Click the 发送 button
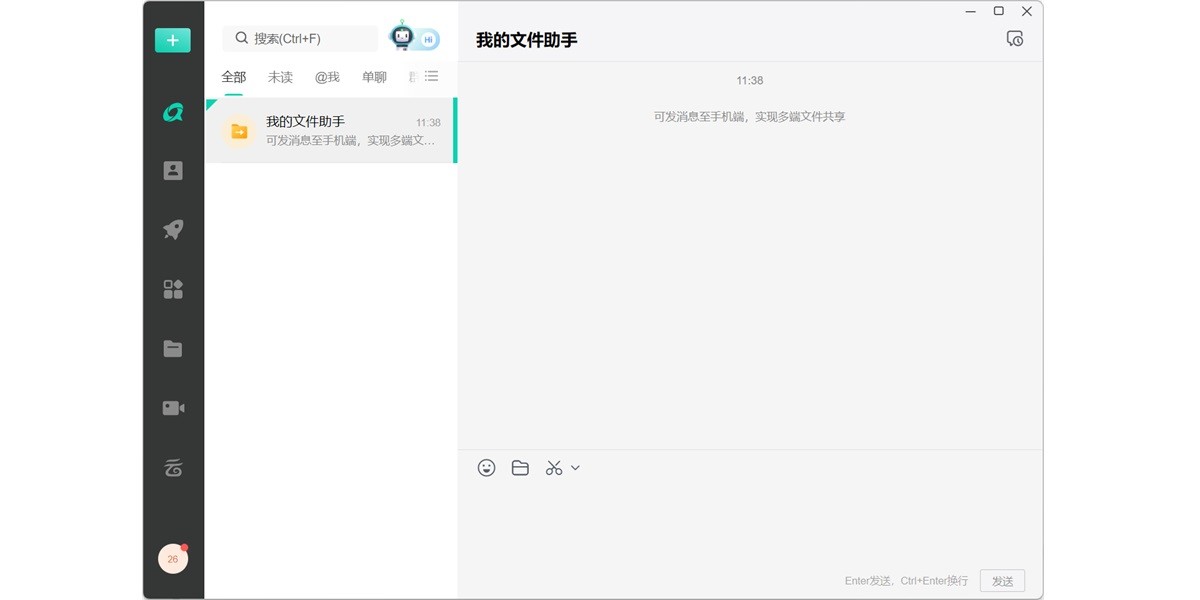 tap(1002, 581)
